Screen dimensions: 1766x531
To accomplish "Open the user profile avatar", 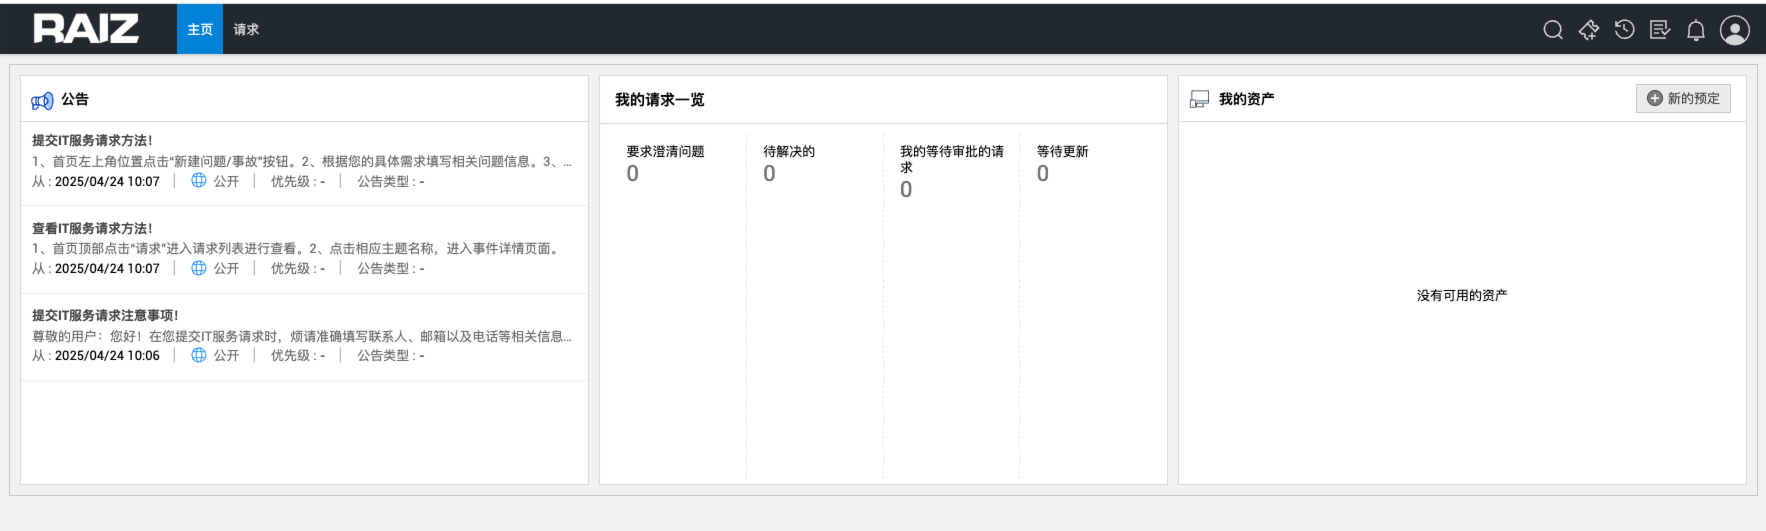I will coord(1735,30).
